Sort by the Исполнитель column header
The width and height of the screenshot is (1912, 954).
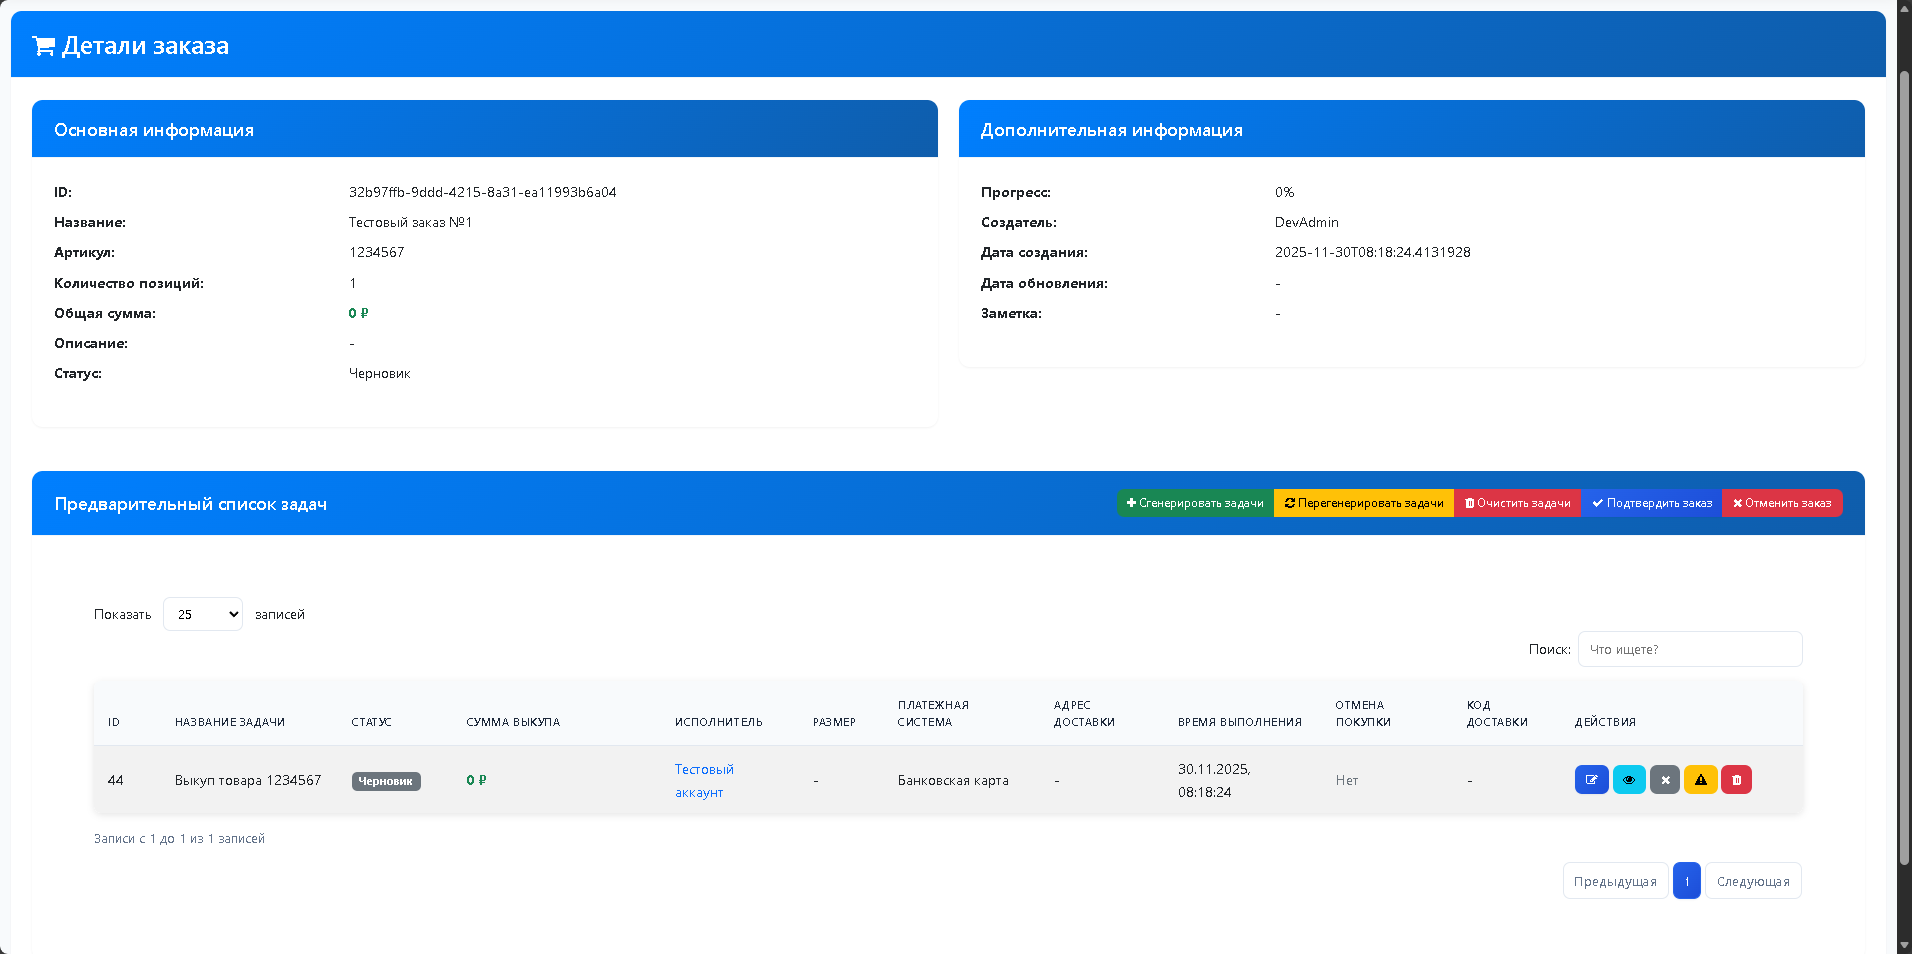[718, 722]
